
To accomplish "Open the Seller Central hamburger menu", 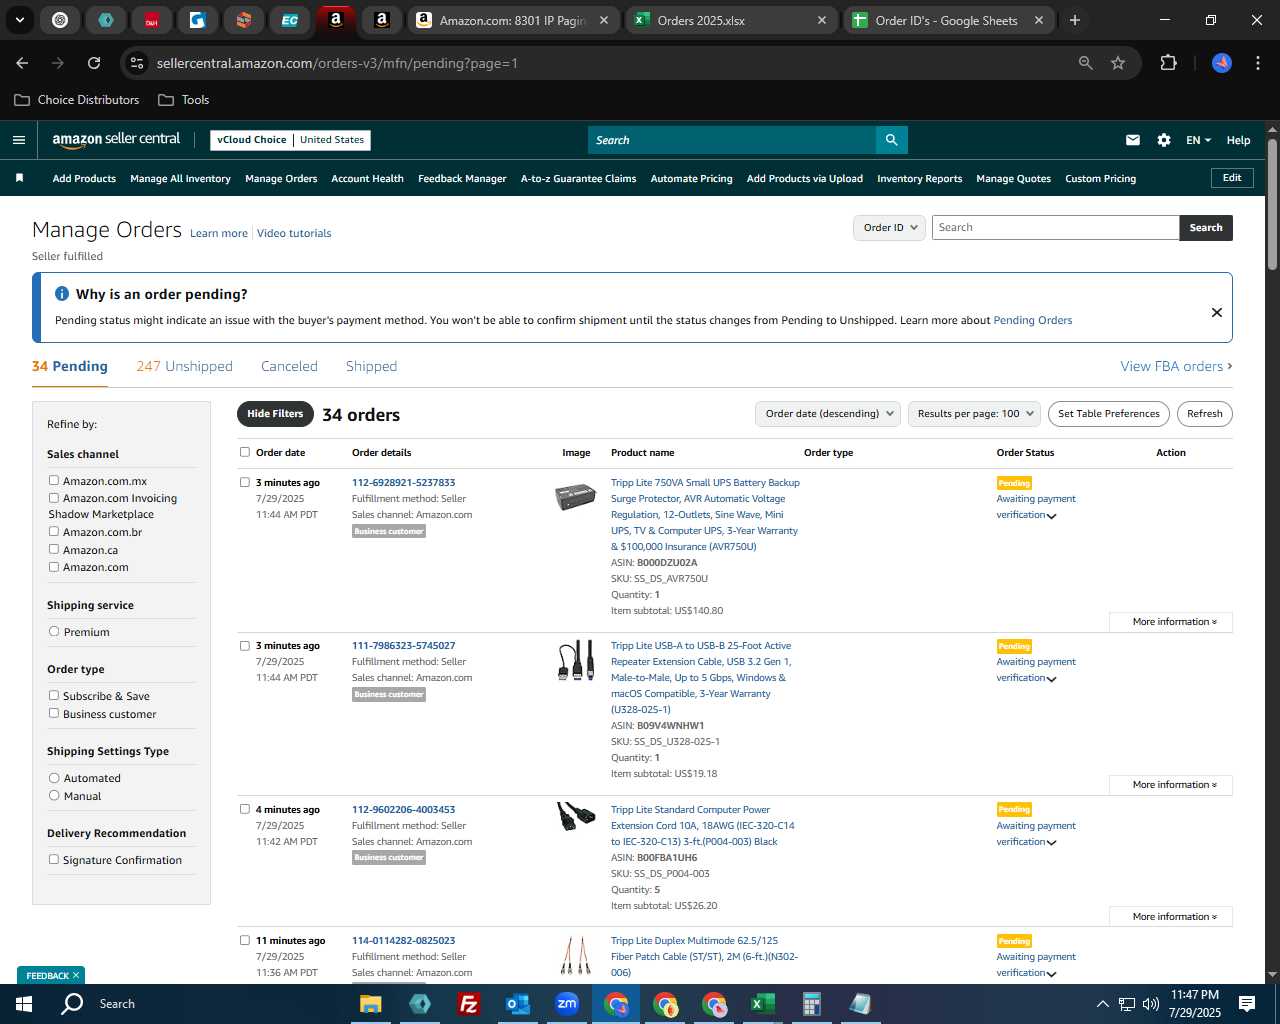I will (x=18, y=140).
